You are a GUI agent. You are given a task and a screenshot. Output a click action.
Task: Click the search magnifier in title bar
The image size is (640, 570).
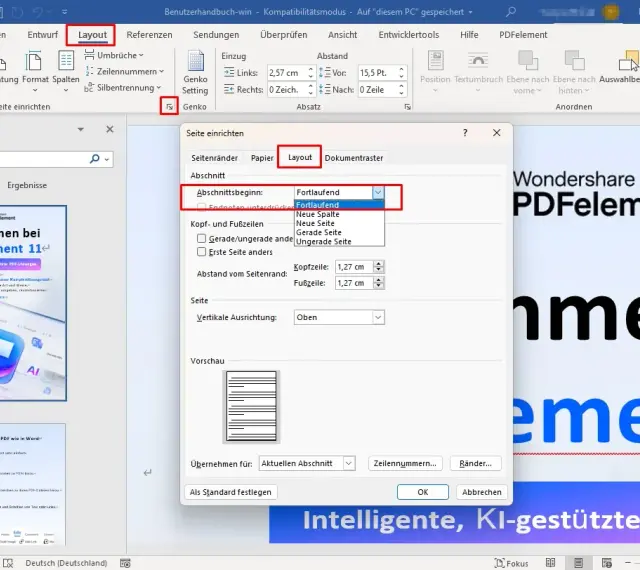click(510, 12)
